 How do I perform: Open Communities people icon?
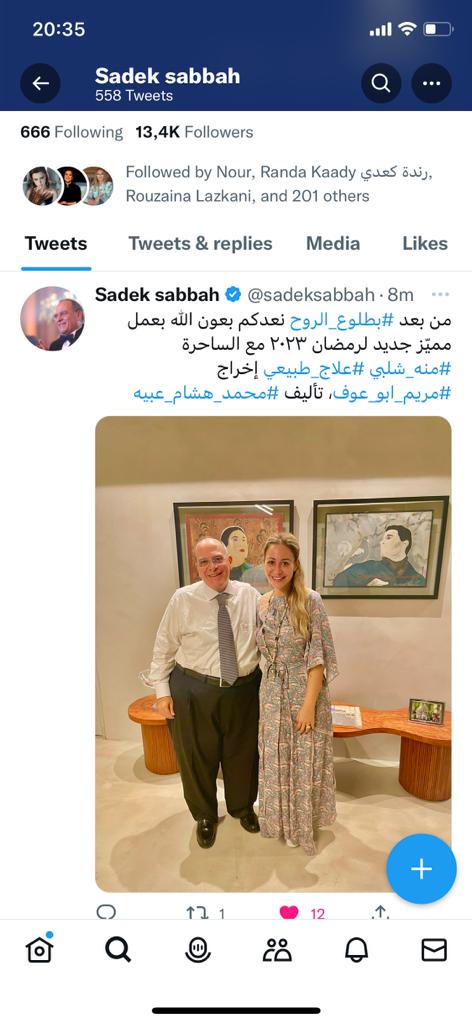pos(277,950)
